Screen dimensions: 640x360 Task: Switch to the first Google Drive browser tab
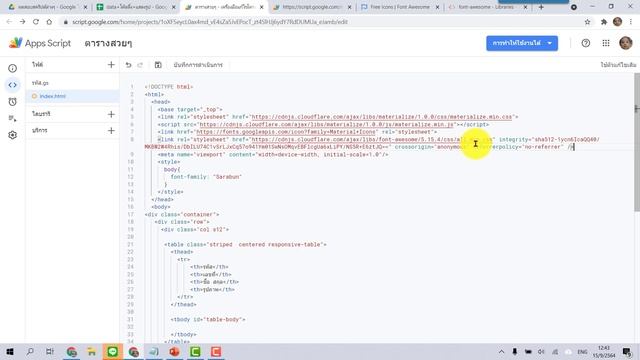47,7
